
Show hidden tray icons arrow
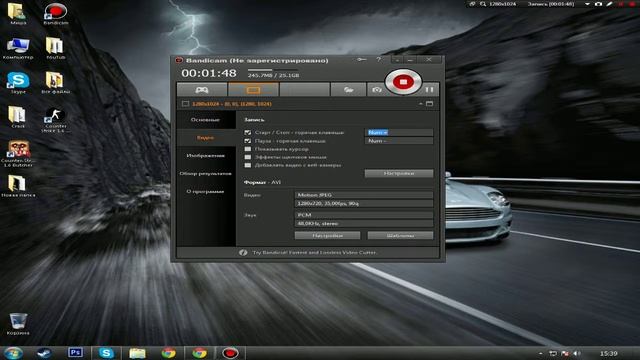(541, 353)
